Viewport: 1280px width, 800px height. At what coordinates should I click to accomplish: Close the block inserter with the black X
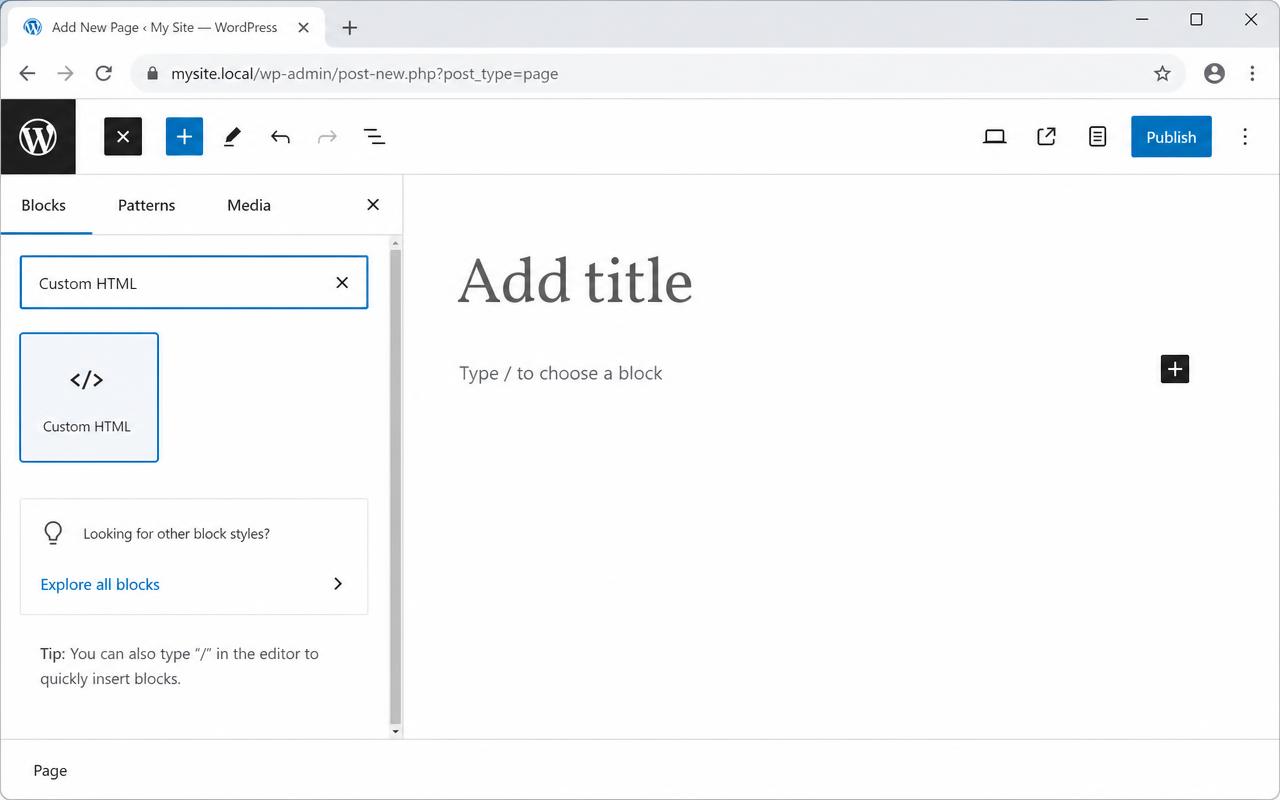click(123, 137)
